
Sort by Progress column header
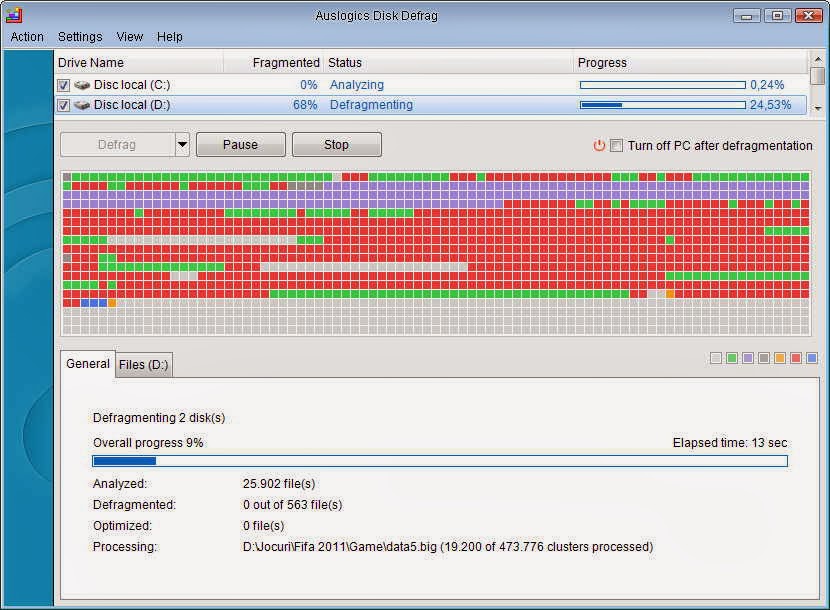click(x=690, y=62)
